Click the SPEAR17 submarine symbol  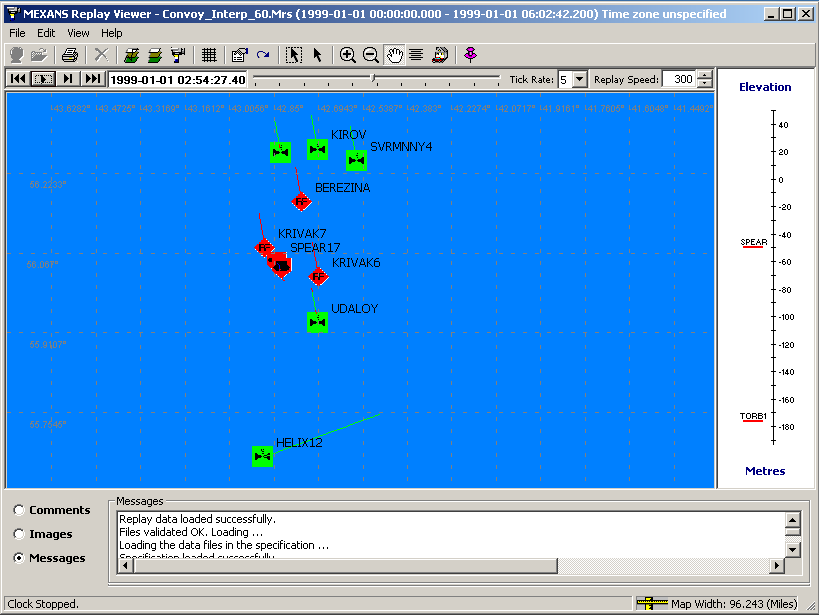280,266
